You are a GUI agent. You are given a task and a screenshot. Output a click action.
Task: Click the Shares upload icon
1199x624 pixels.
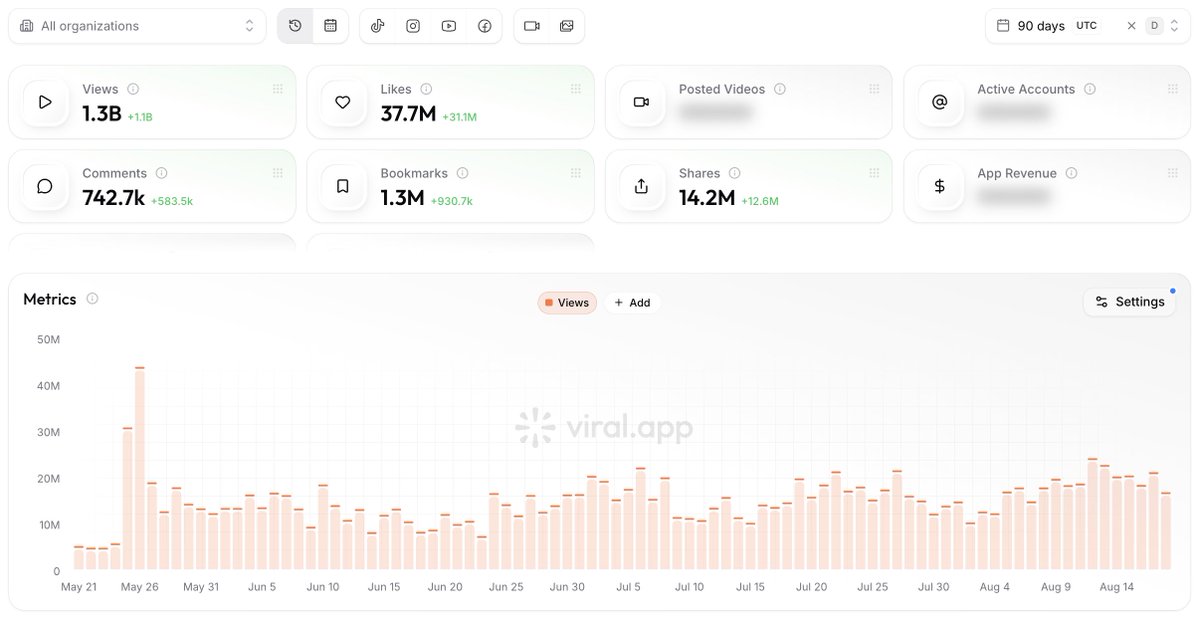642,186
